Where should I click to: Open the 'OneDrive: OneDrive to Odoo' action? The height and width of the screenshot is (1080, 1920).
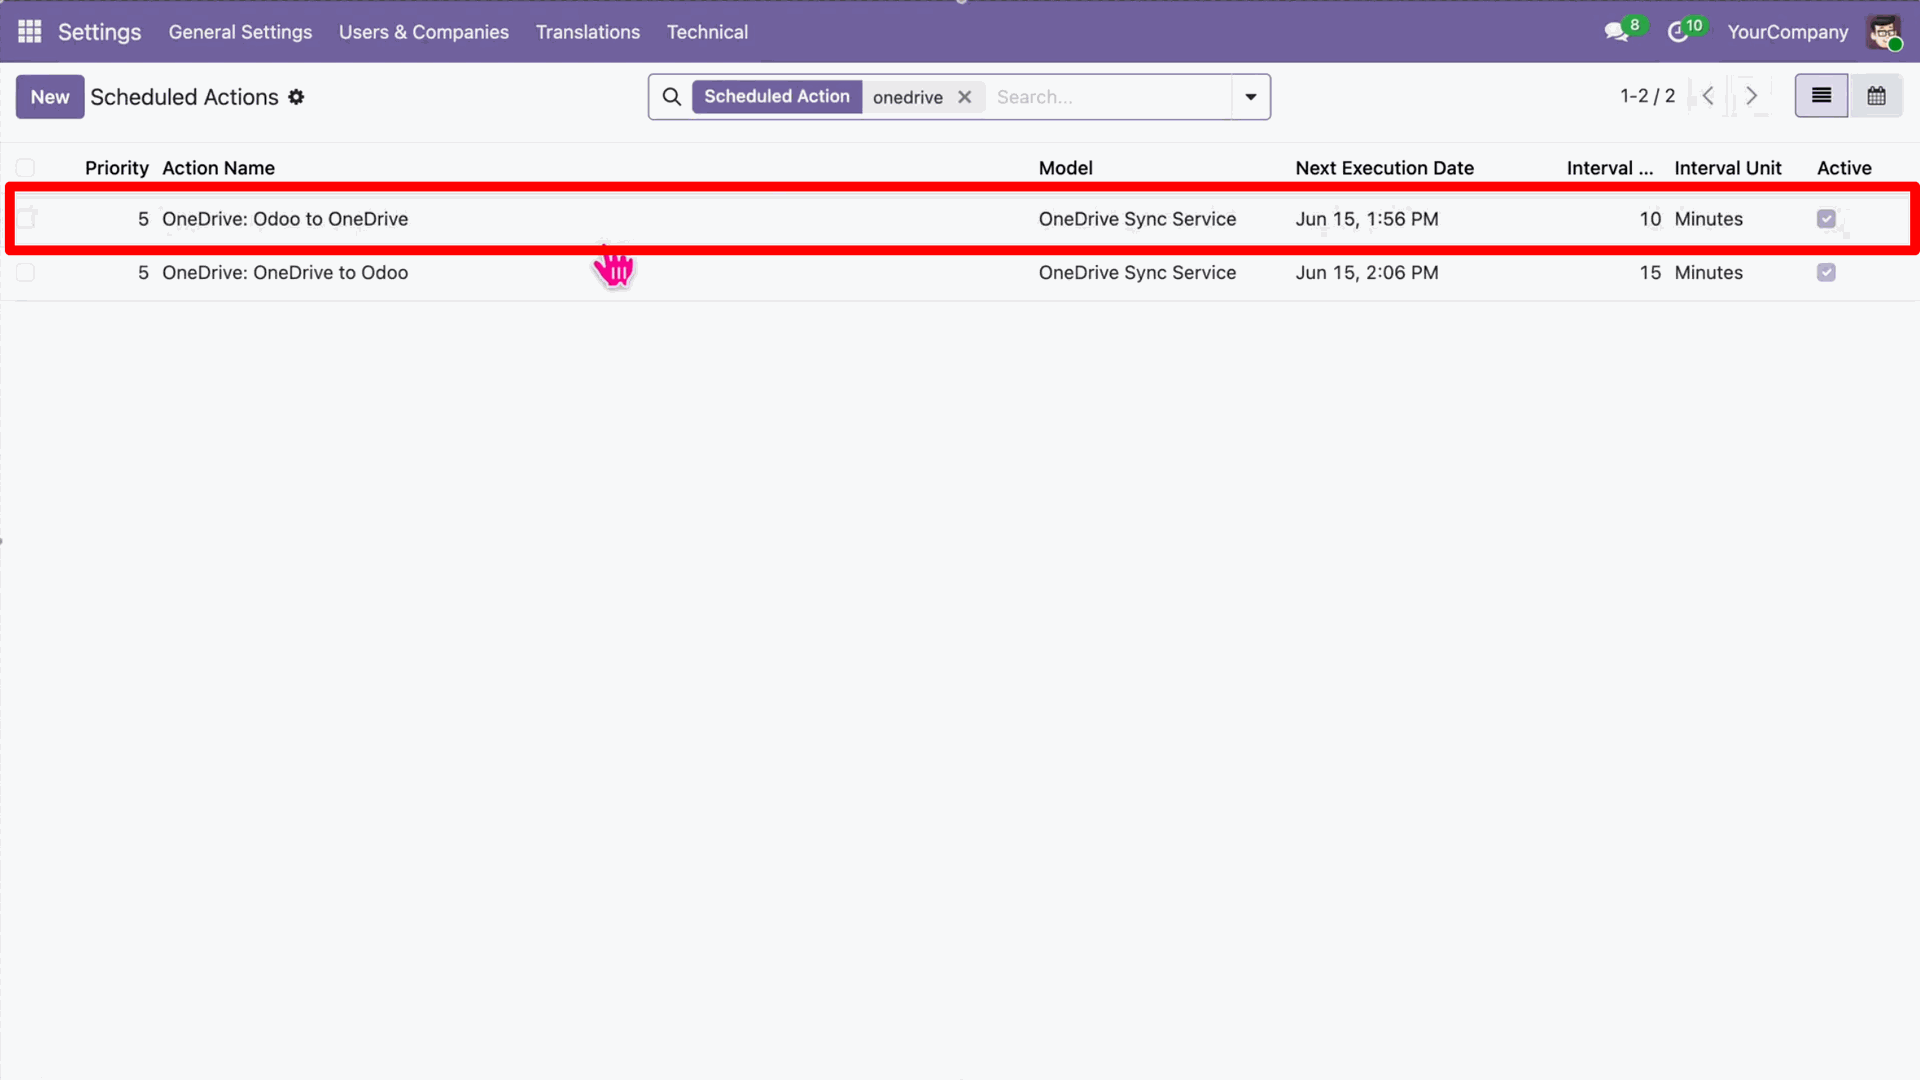(x=285, y=273)
